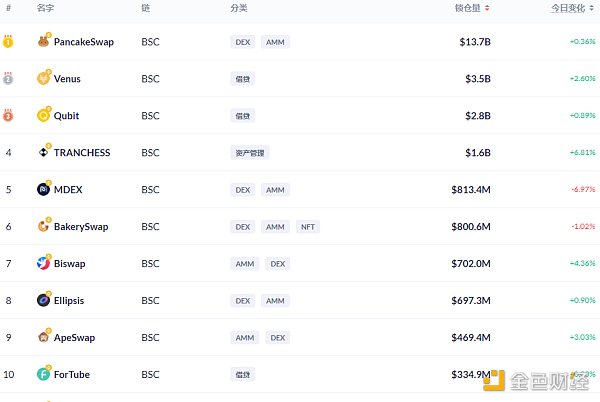Image resolution: width=600 pixels, height=402 pixels.
Task: Click the TRANCHESS chess-piece icon
Action: pos(43,153)
